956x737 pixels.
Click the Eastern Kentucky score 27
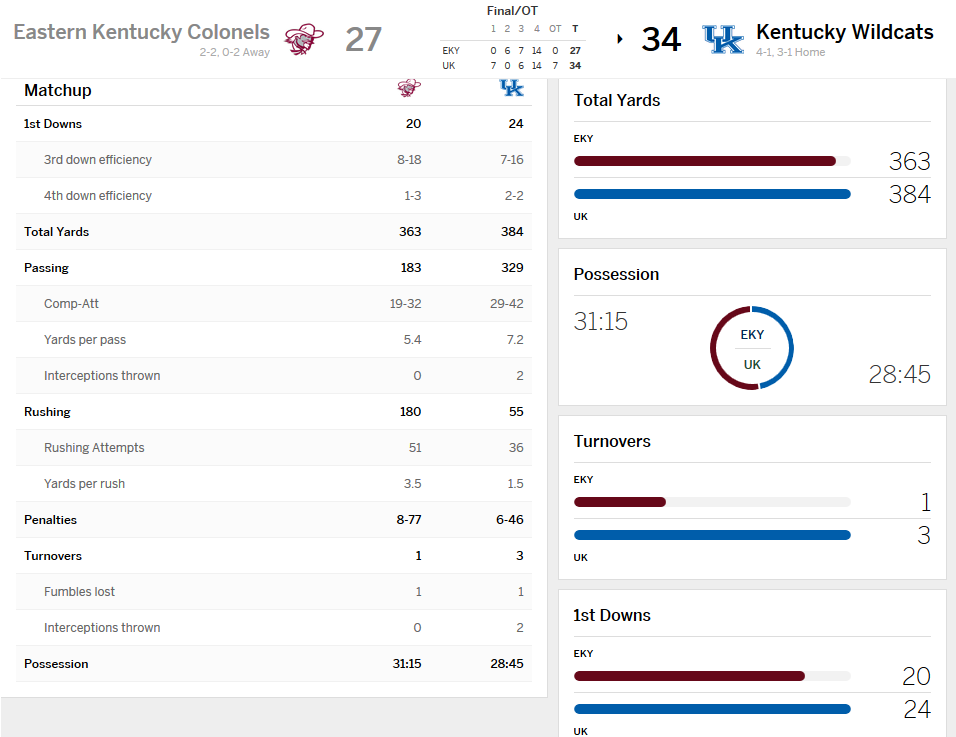(x=363, y=39)
